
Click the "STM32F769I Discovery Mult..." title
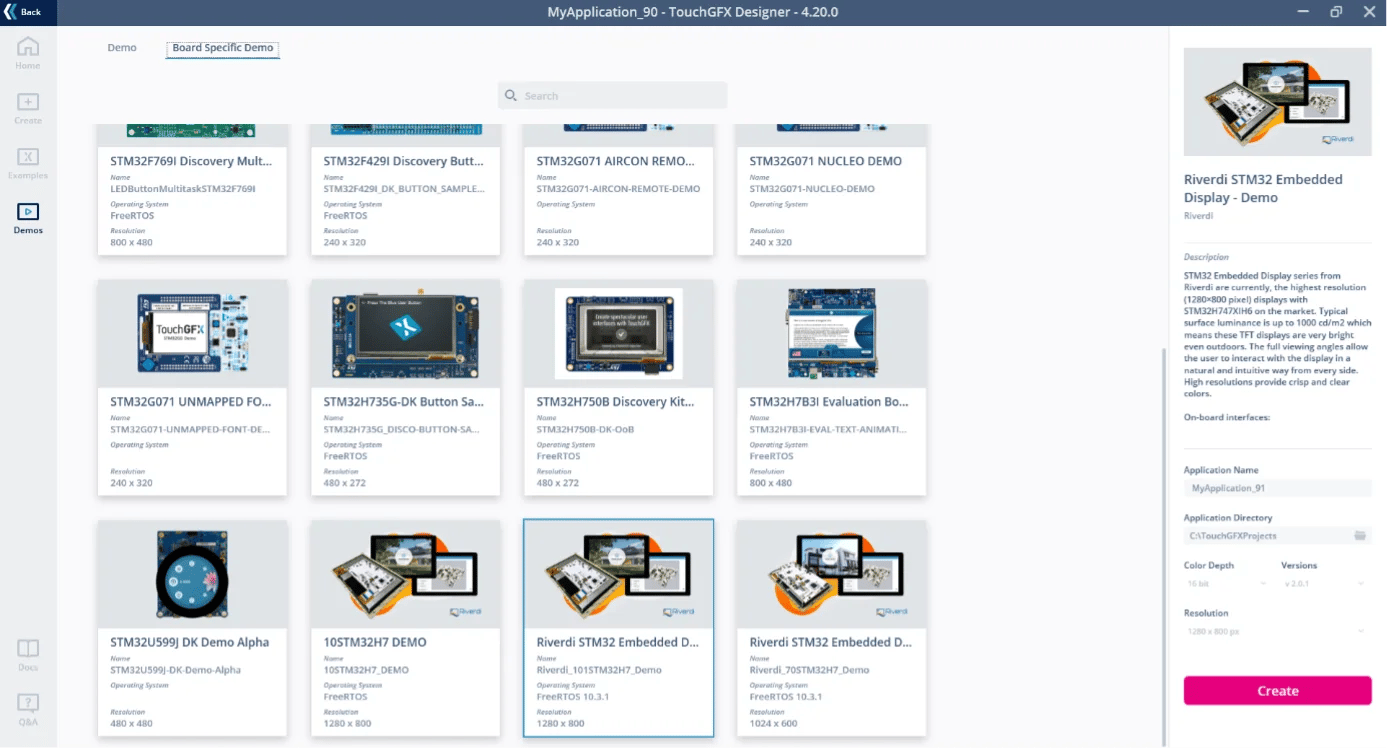tap(191, 161)
